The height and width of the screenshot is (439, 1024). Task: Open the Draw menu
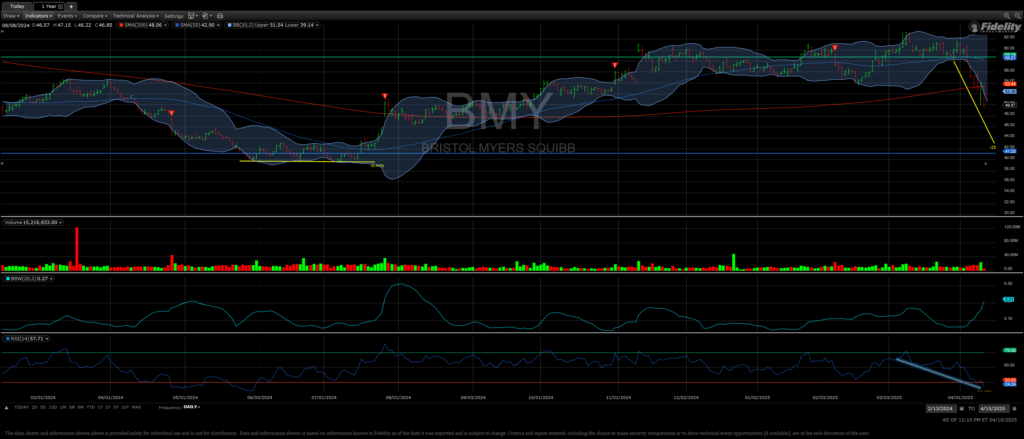click(x=11, y=16)
